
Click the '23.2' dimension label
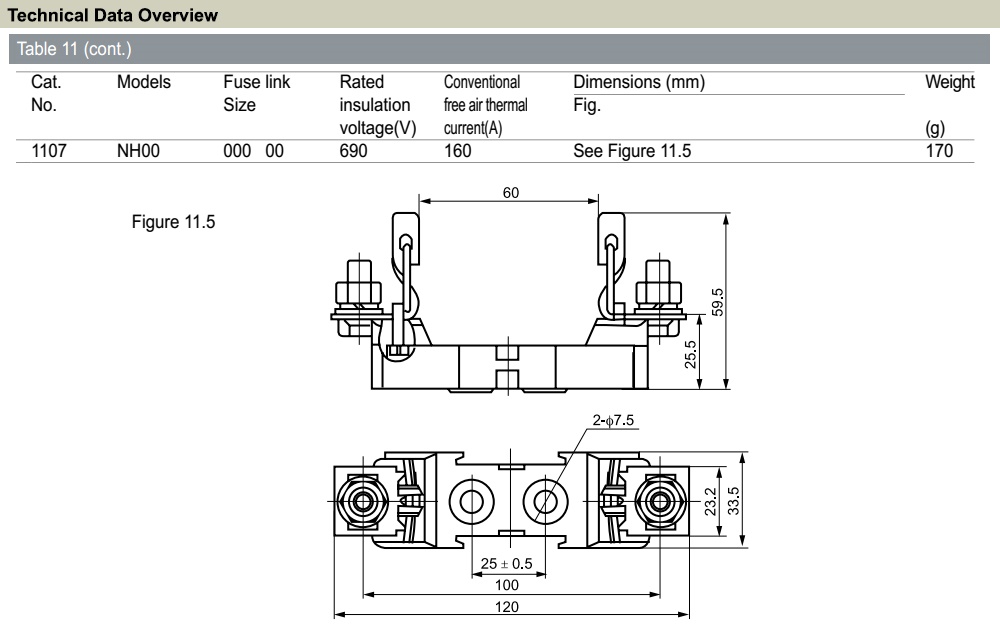point(711,501)
